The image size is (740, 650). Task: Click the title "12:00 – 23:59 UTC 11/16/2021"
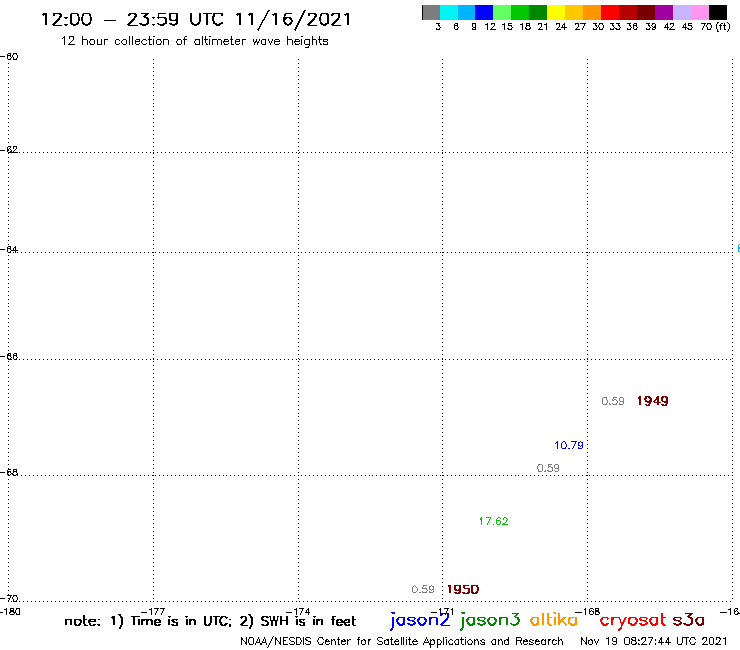(x=196, y=20)
